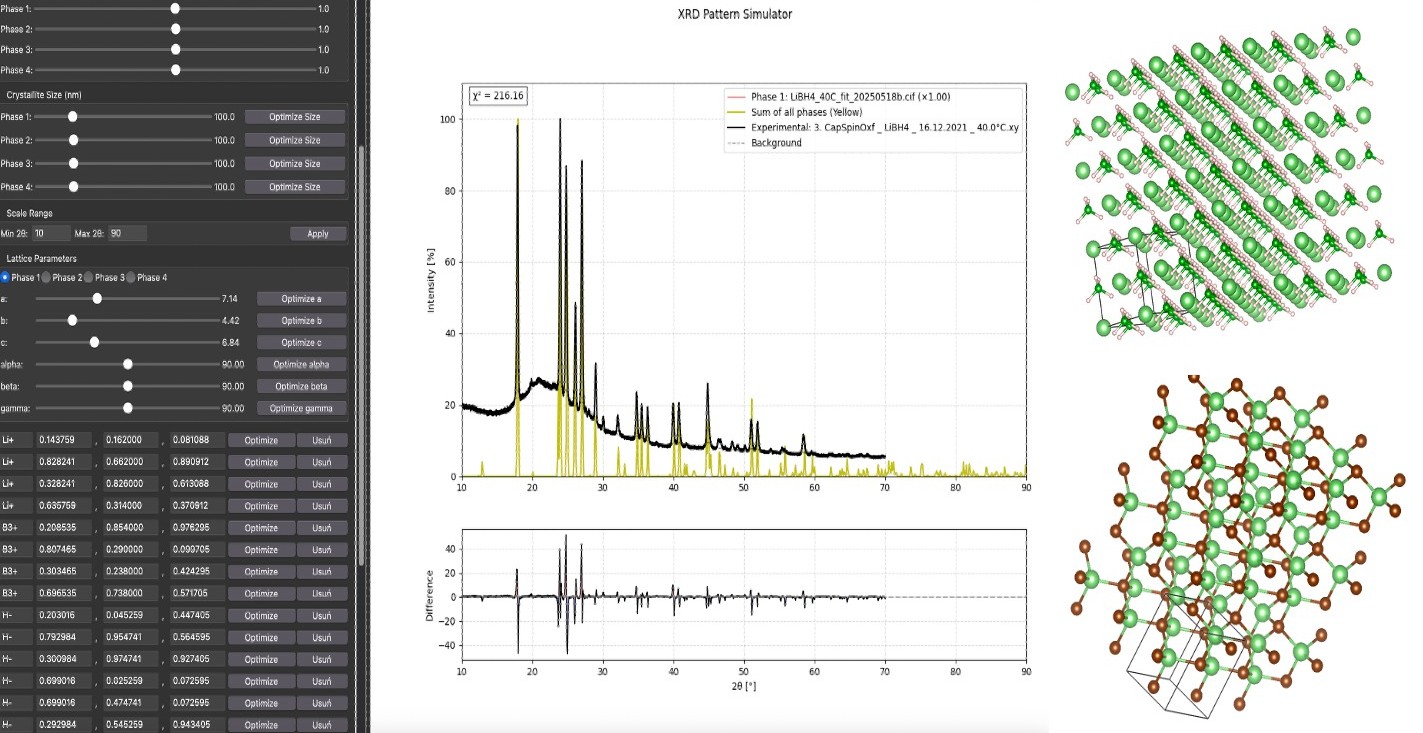Click the crystallite size Phase 4 slider handle
The width and height of the screenshot is (1423, 733).
point(72,187)
